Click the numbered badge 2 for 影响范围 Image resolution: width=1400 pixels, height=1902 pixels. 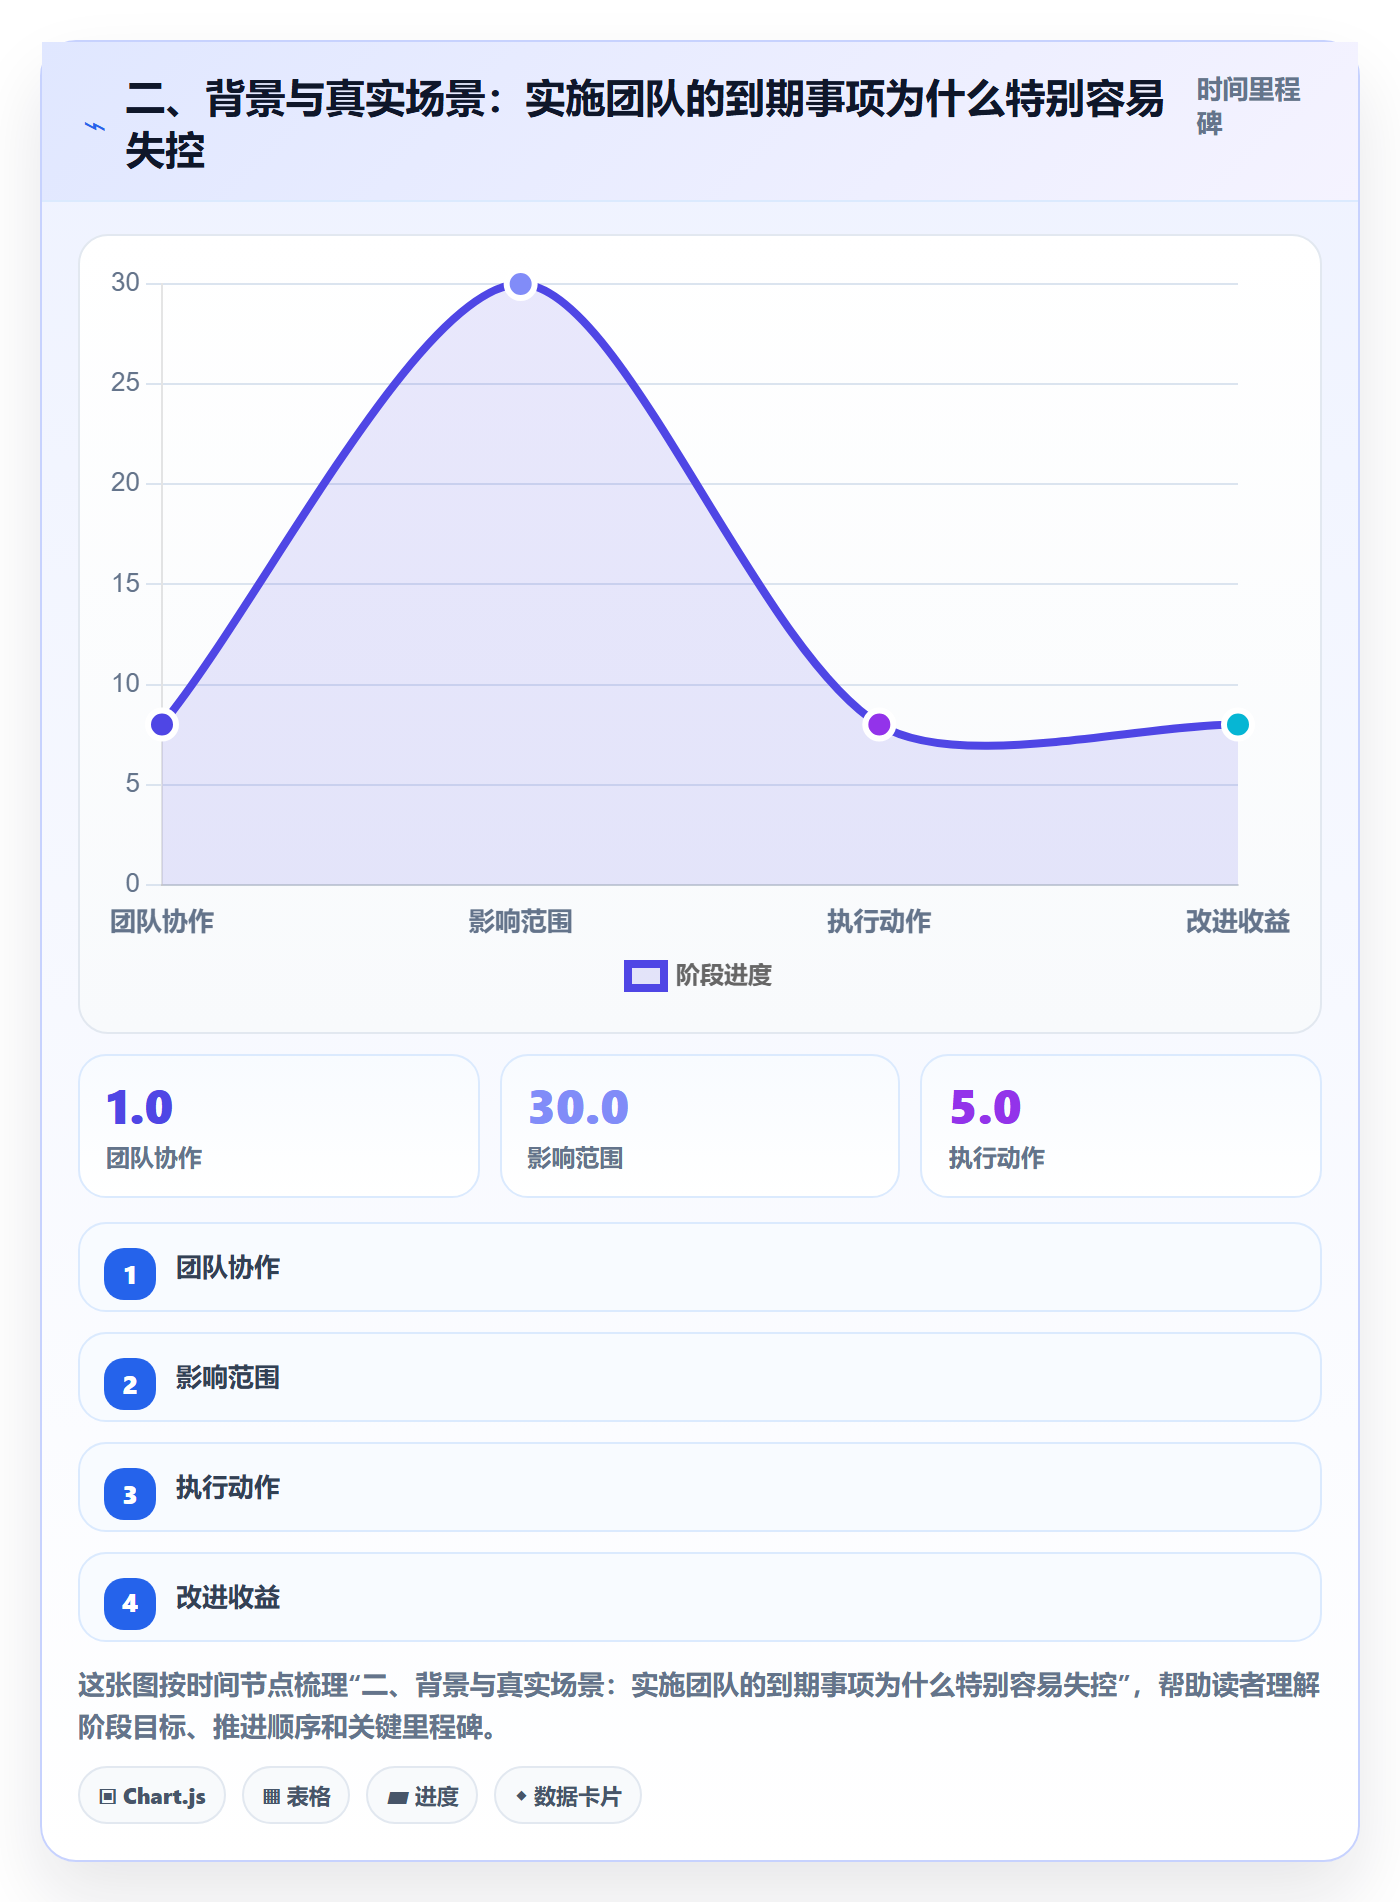[x=130, y=1384]
